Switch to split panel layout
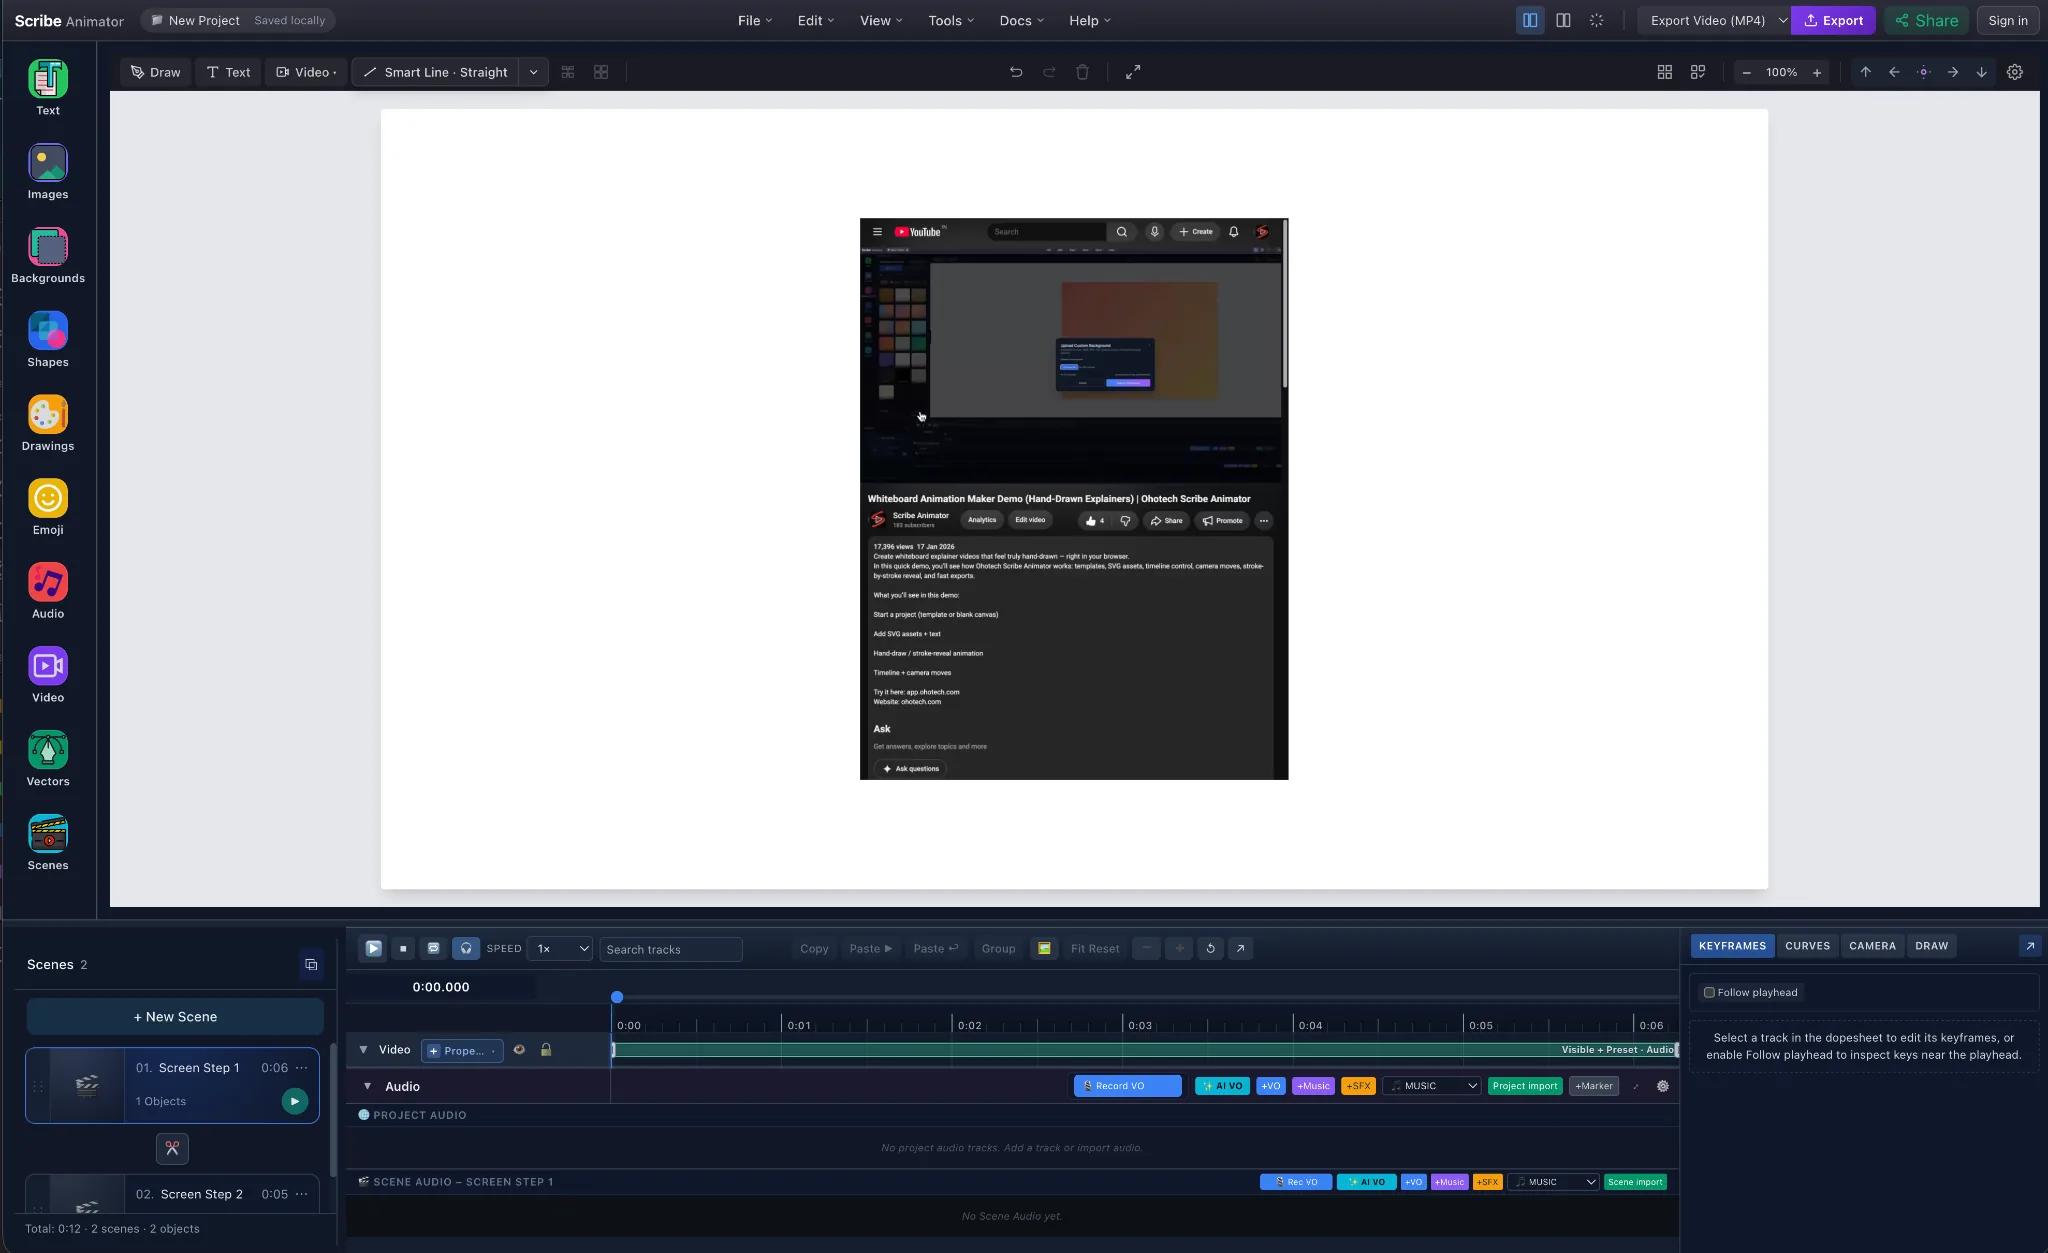This screenshot has height=1253, width=2048. click(x=1563, y=20)
